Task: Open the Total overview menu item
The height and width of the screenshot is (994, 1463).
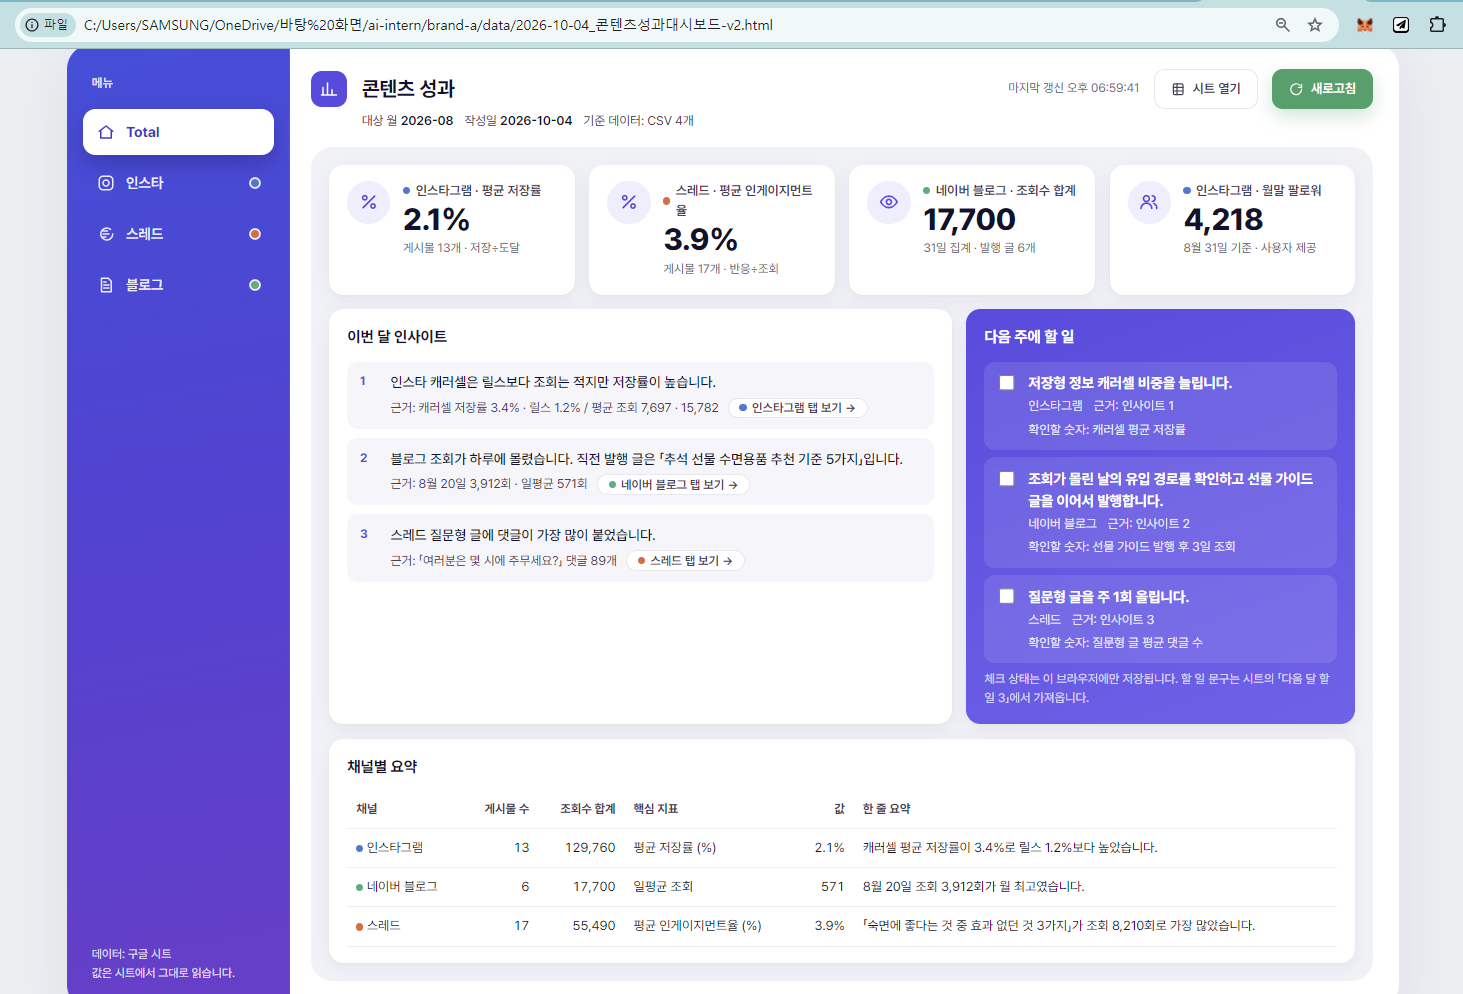Action: [178, 132]
